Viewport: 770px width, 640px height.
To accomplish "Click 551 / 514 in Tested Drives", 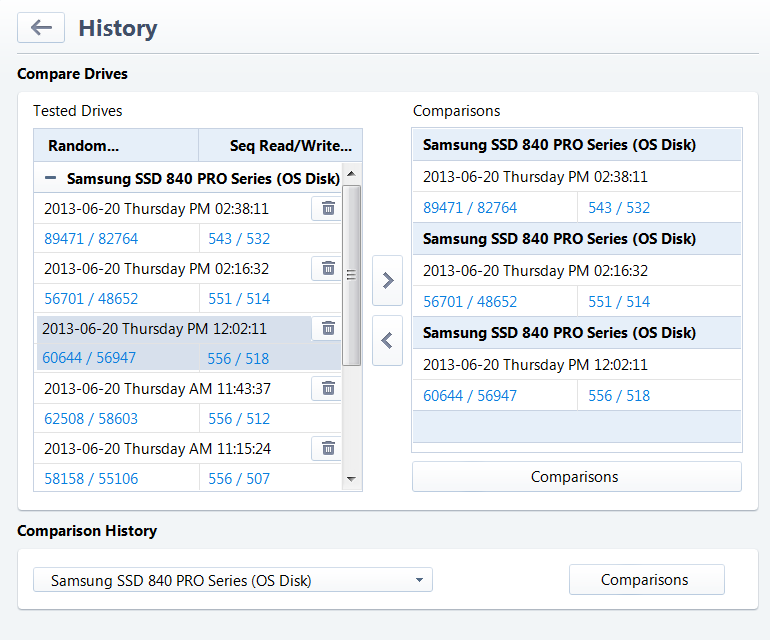I will coord(239,299).
